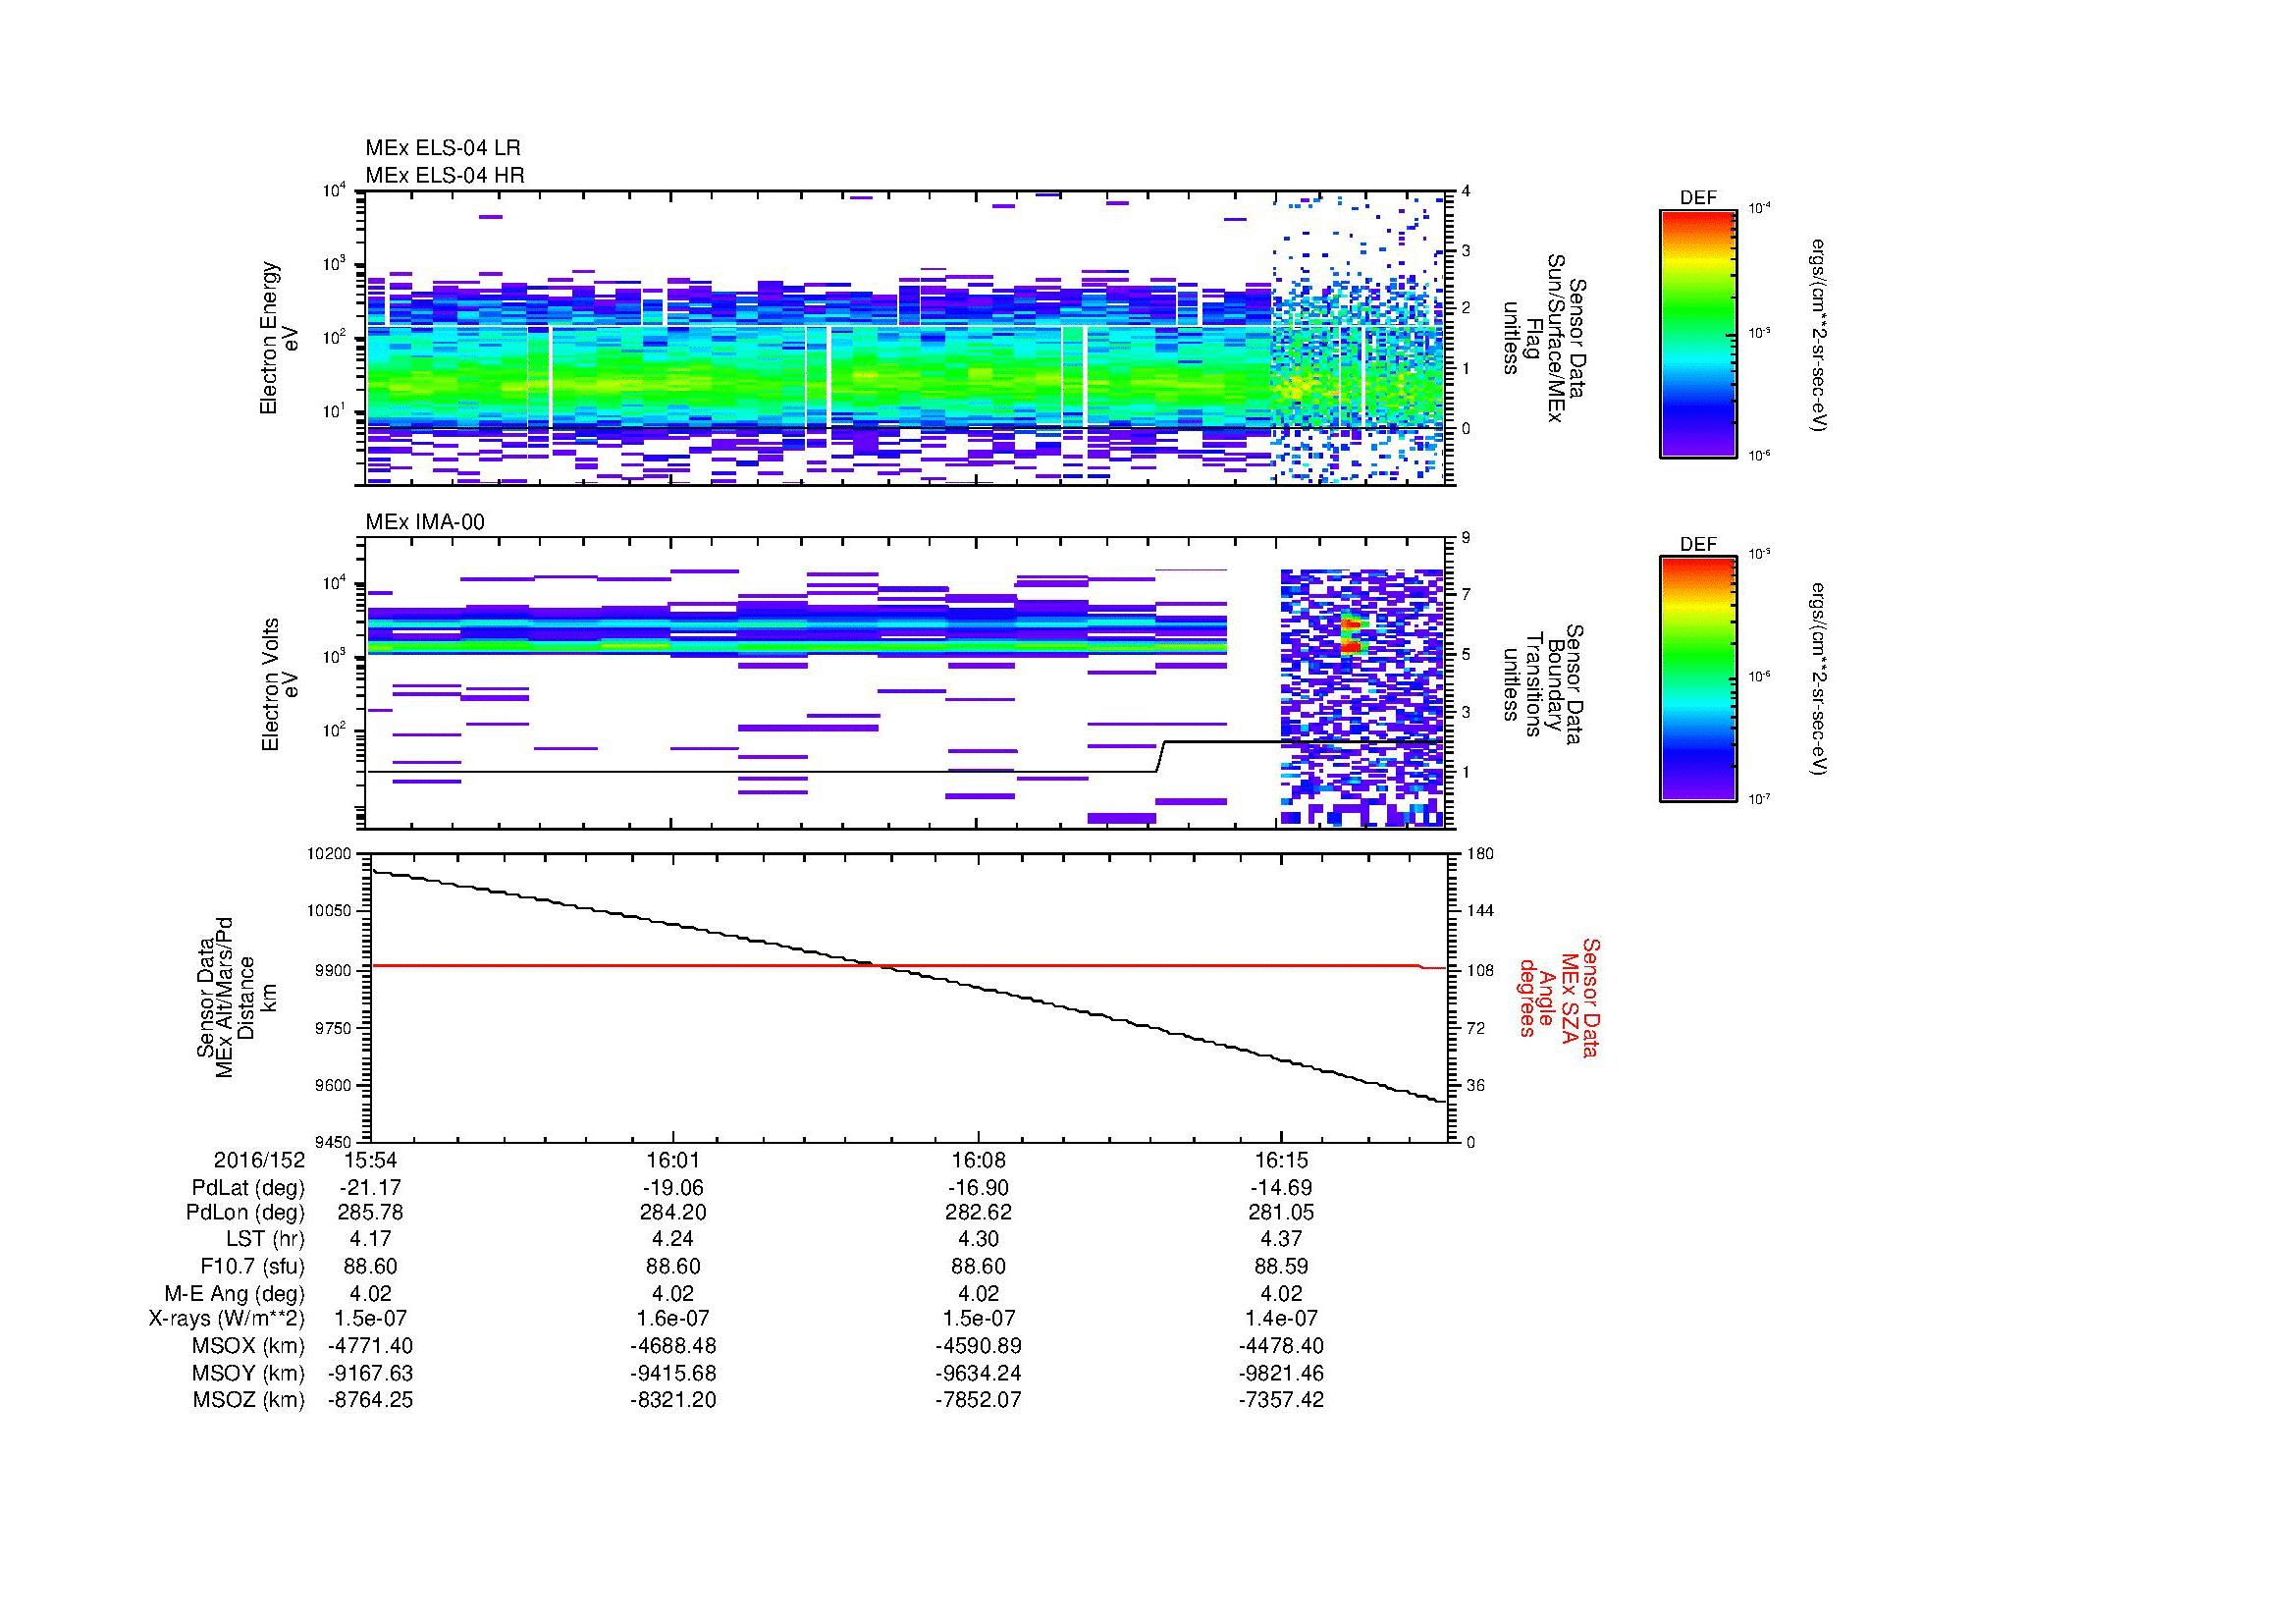Click the 'MSOZ (km)' row label
2296x1623 pixels.
coord(248,1400)
